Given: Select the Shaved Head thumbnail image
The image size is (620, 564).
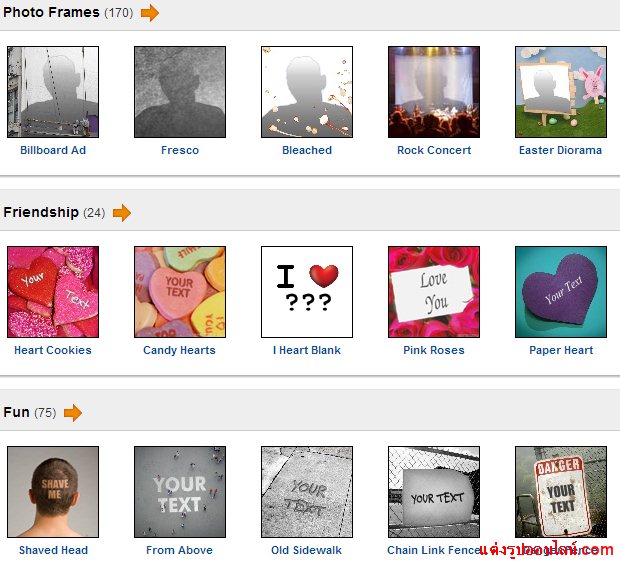Looking at the screenshot, I should (x=53, y=492).
